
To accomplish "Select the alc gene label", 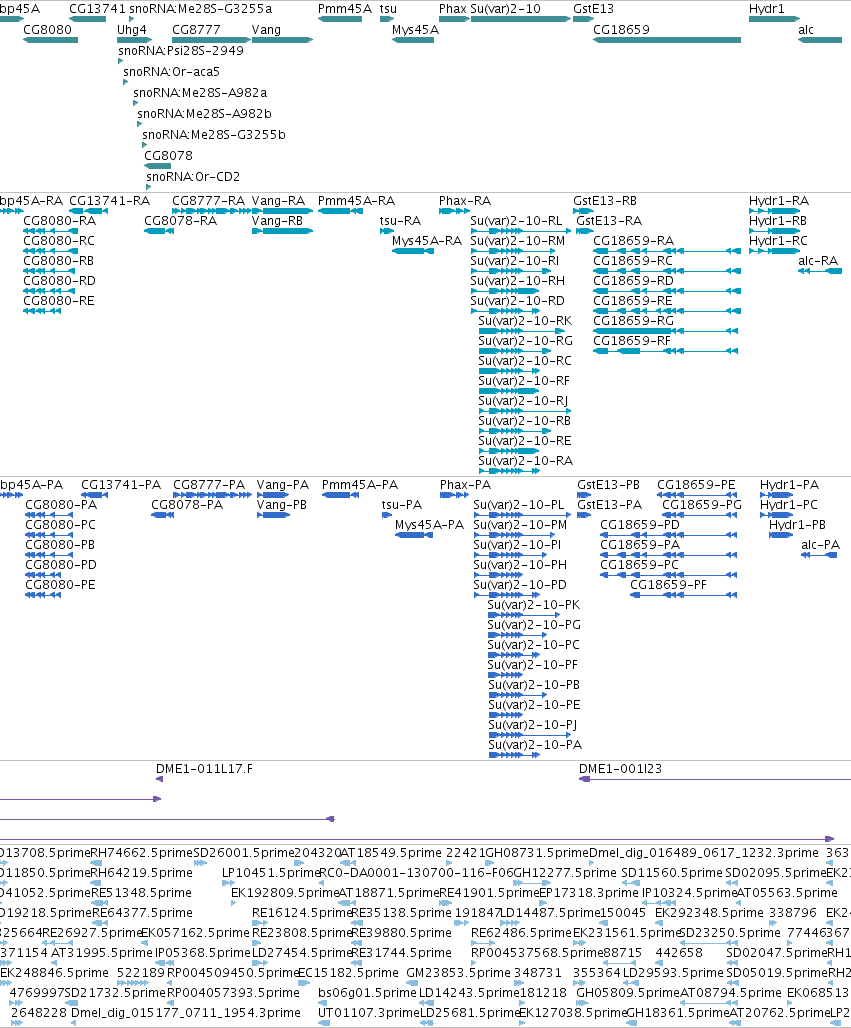I will coord(806,30).
